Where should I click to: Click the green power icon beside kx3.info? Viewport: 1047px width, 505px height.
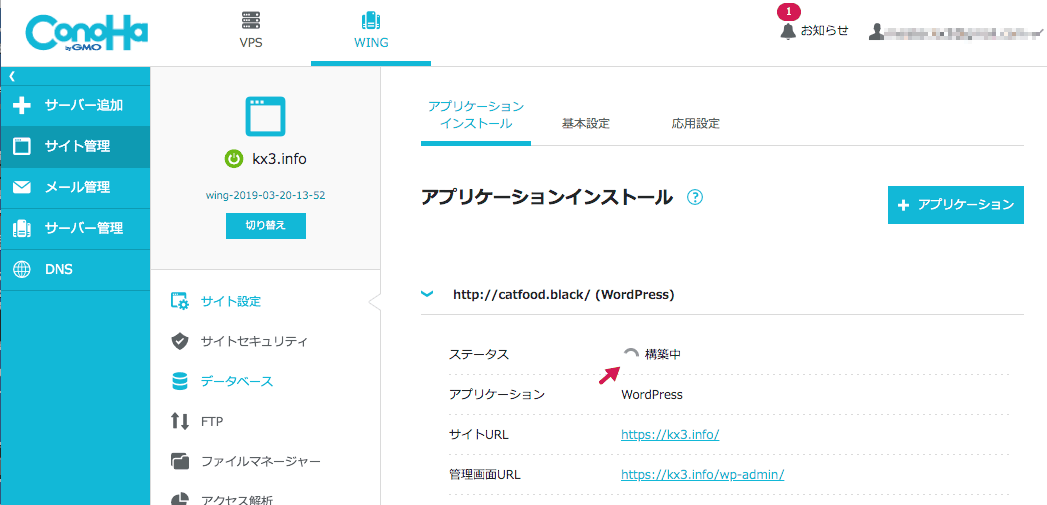coord(233,159)
